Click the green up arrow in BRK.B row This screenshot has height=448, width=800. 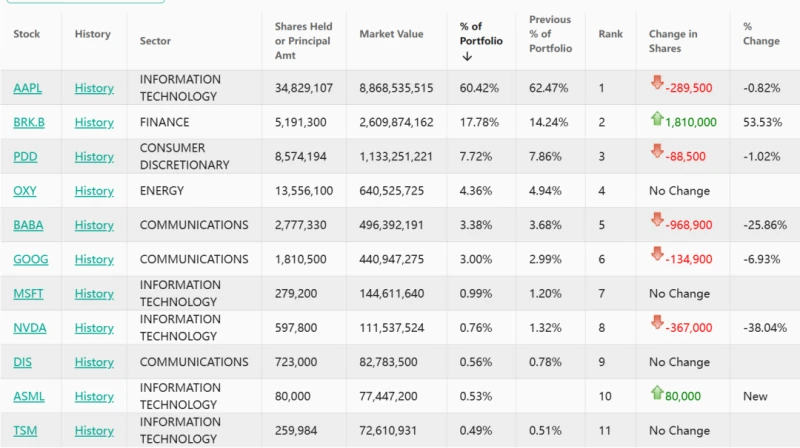(x=656, y=119)
